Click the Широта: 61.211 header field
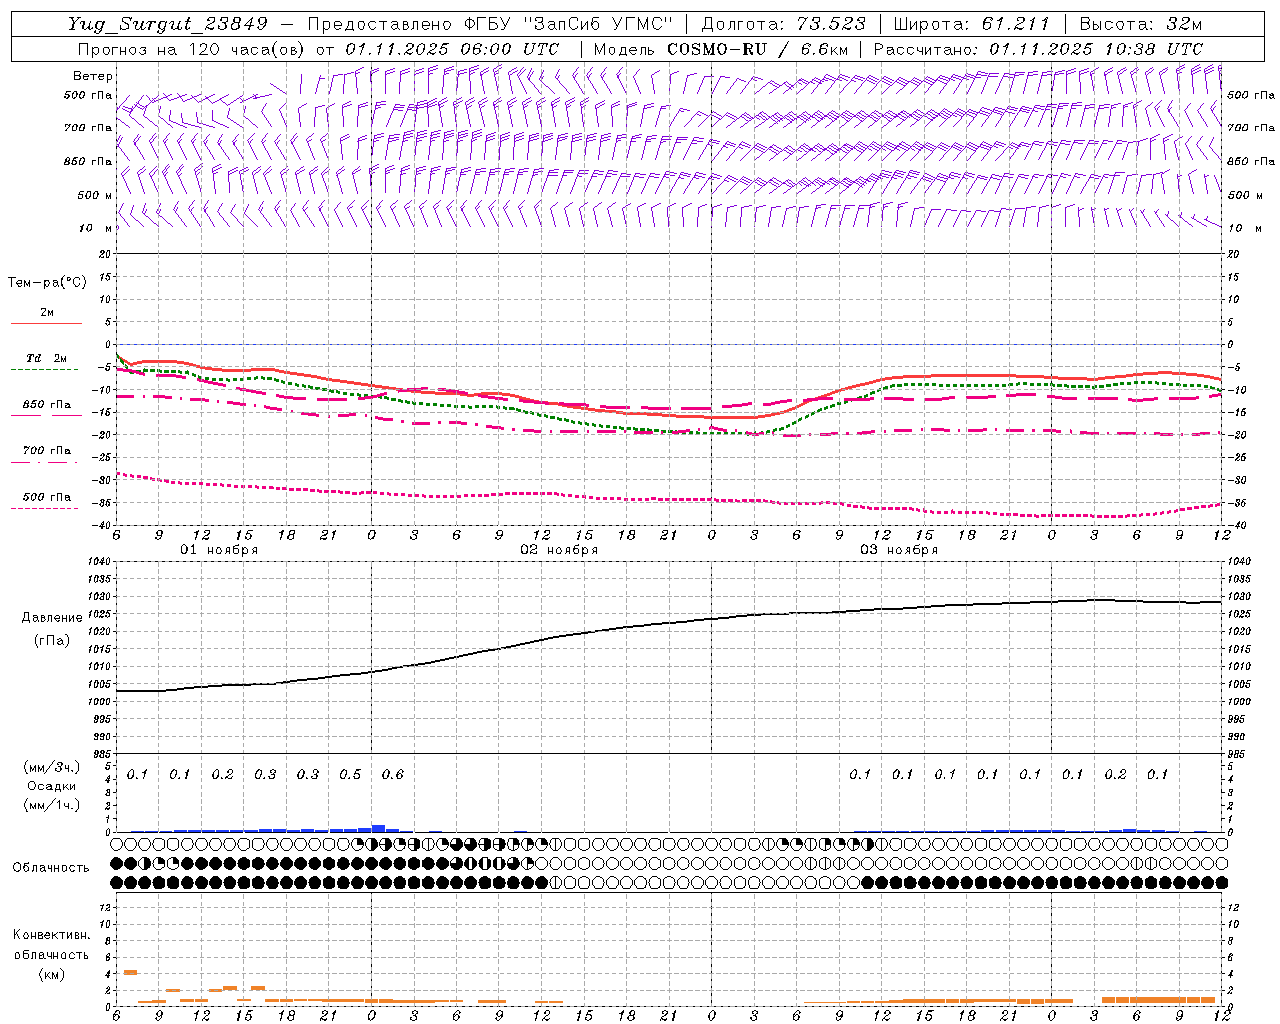This screenshot has height=1024, width=1280. (x=971, y=24)
